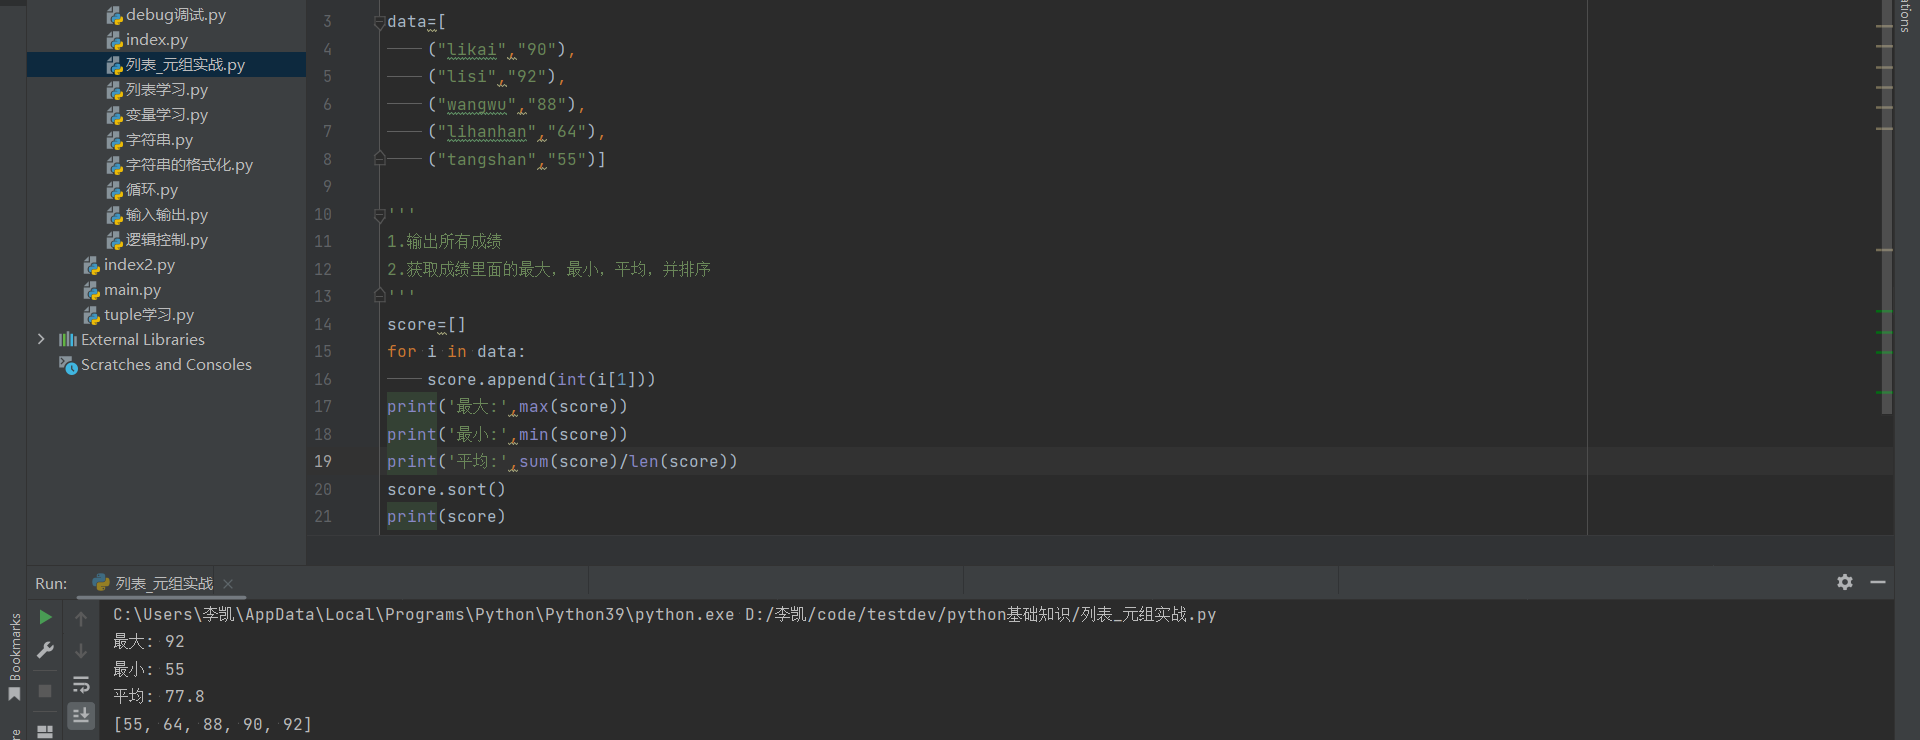
Task: Open index2.py in project tree
Action: 139,265
